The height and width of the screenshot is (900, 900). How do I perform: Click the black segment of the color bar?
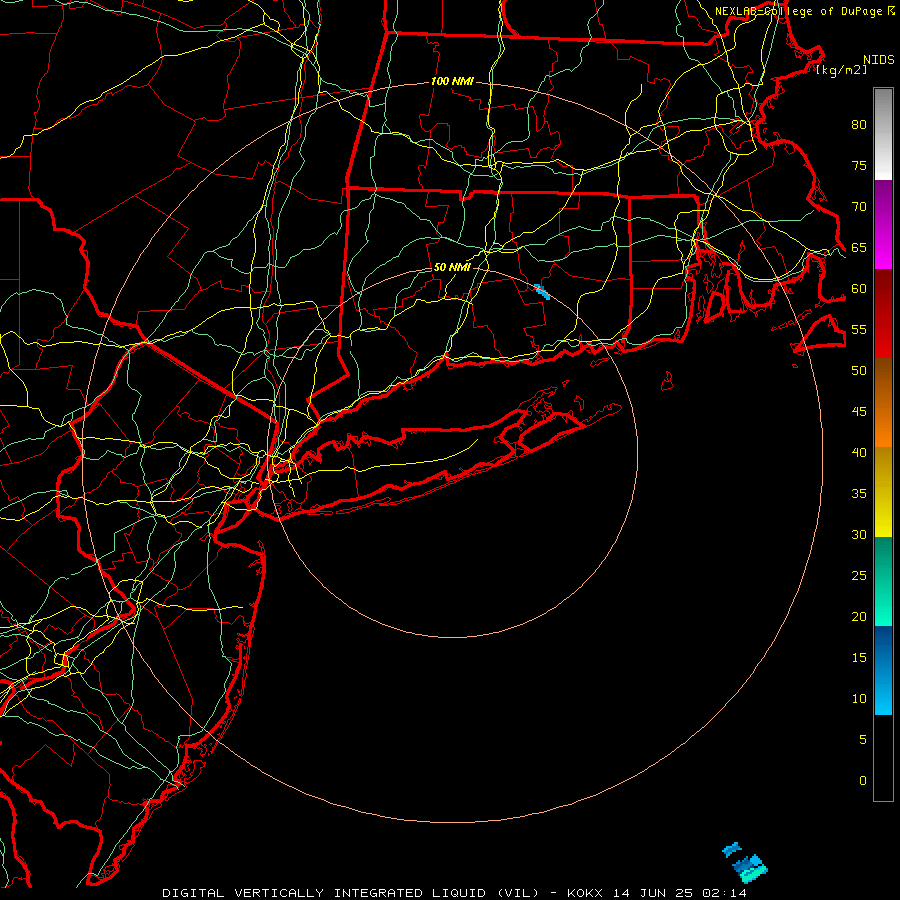coord(883,758)
